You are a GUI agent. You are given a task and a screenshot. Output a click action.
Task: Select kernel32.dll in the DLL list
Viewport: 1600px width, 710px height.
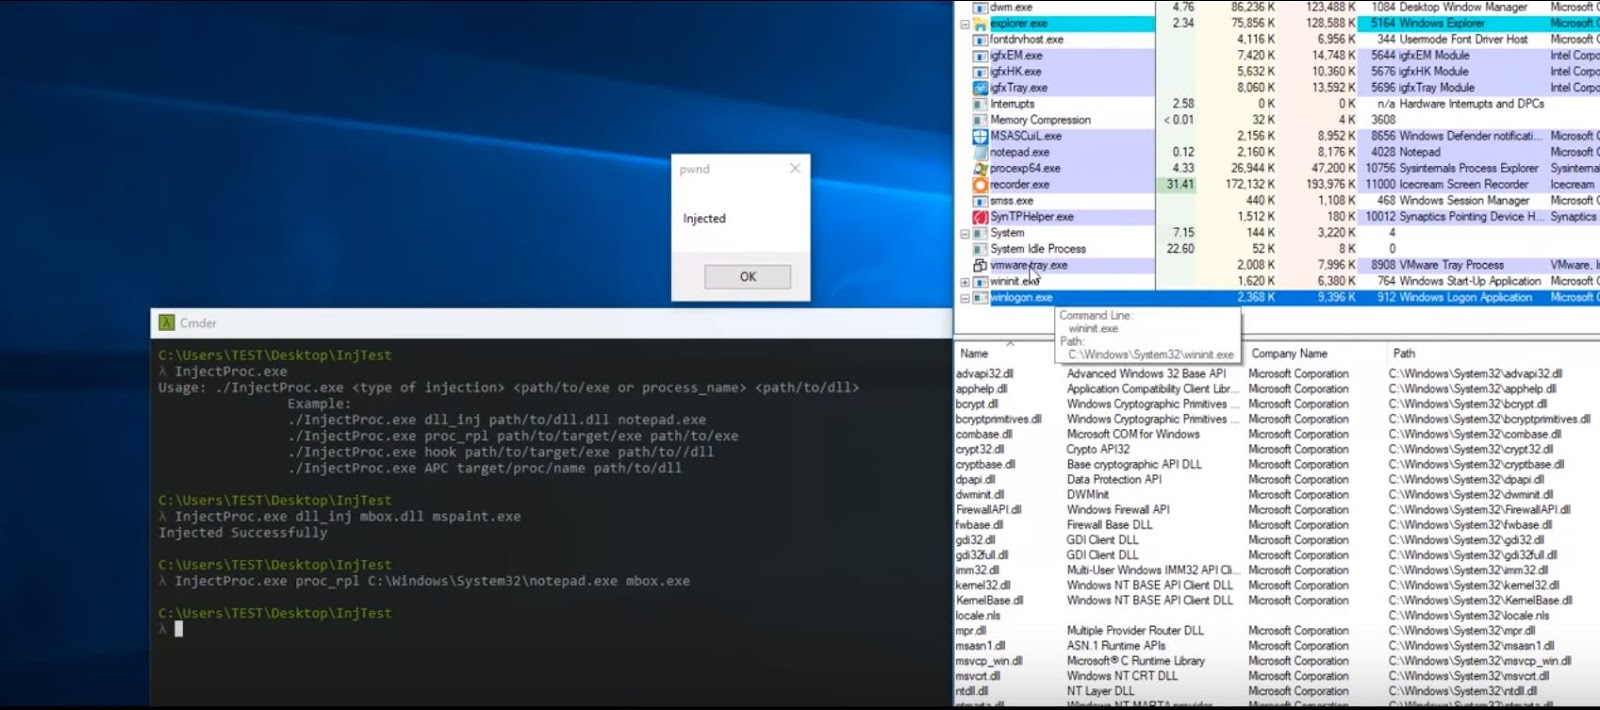[983, 585]
